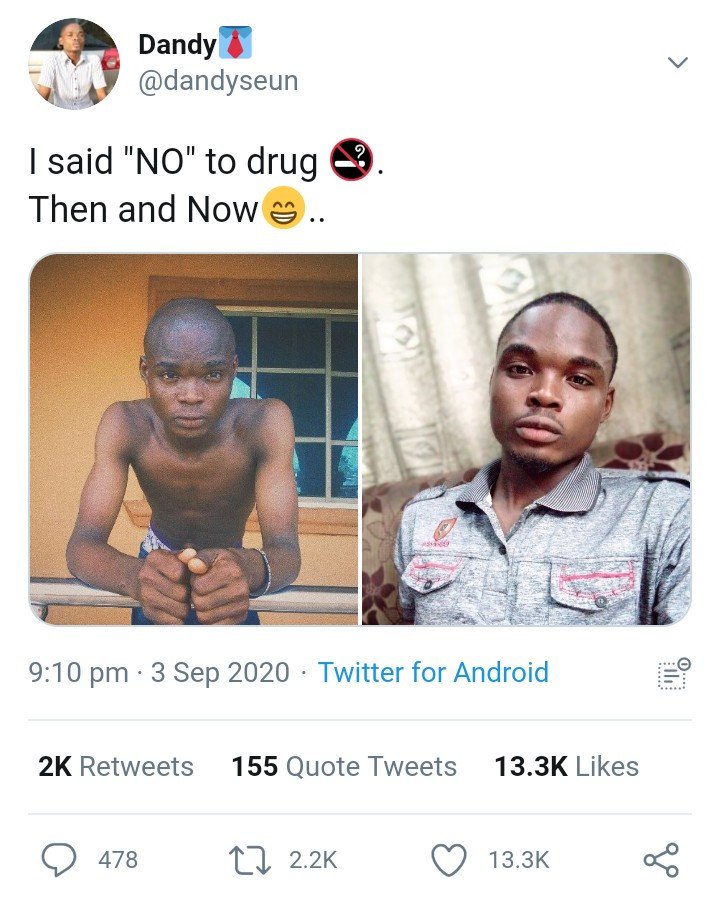Open the right 'now' photo
This screenshot has width=720, height=898.
526,439
